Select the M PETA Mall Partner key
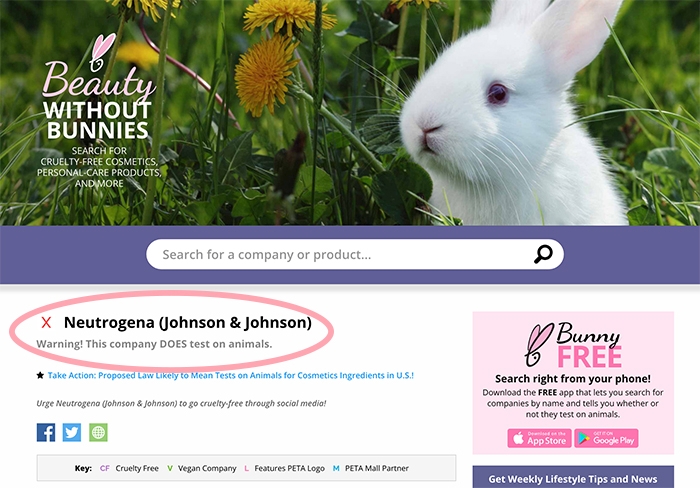Image resolution: width=700 pixels, height=488 pixels. [370, 468]
